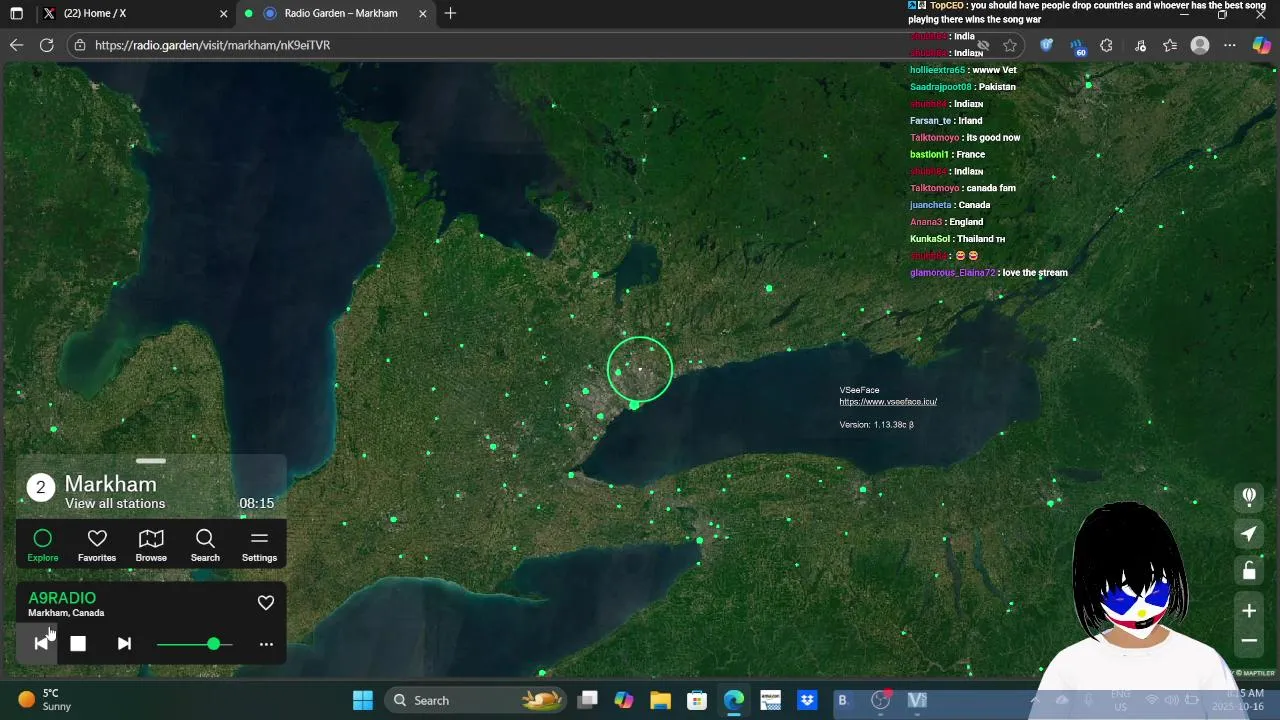Open the blue shield extension icon
The image size is (1280, 720).
[1046, 45]
